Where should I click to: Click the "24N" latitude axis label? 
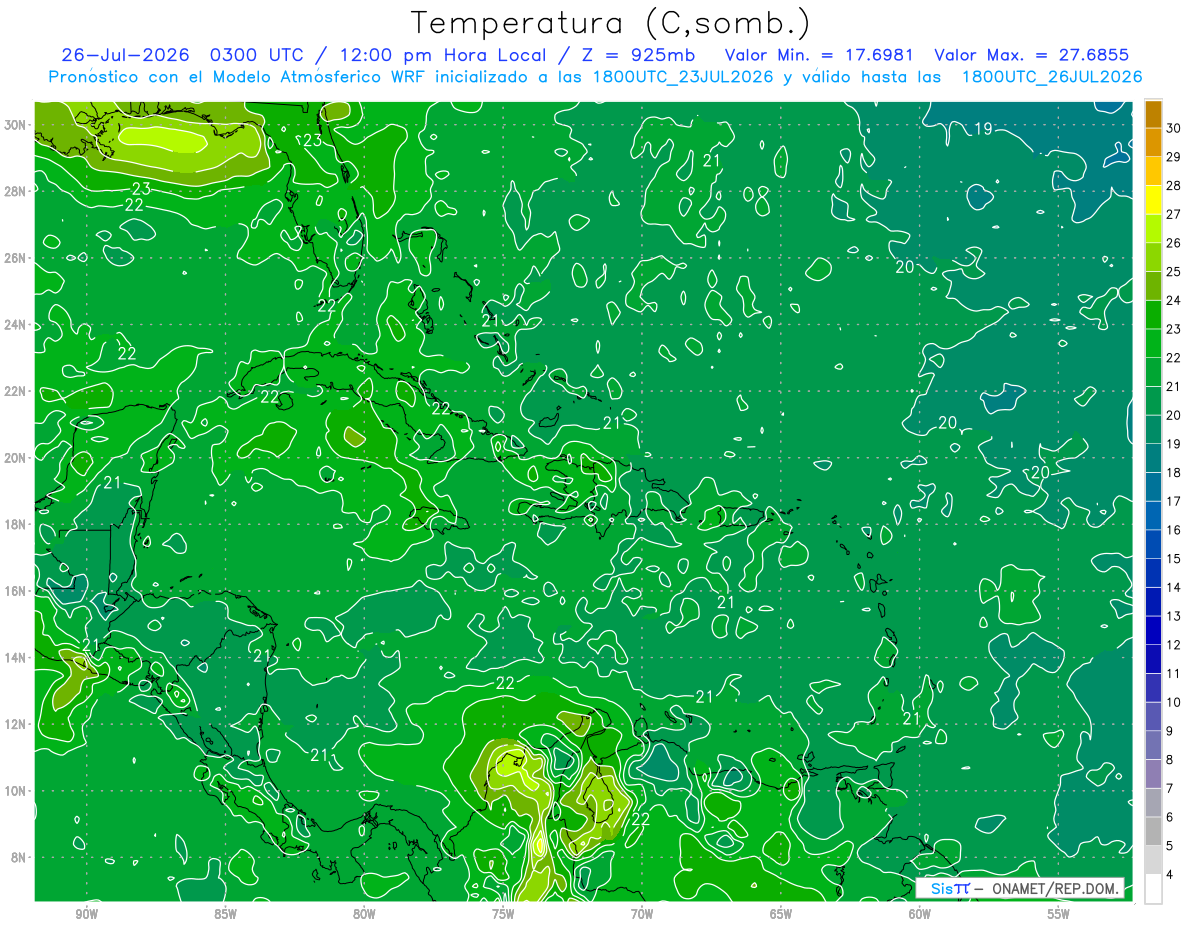(17, 325)
